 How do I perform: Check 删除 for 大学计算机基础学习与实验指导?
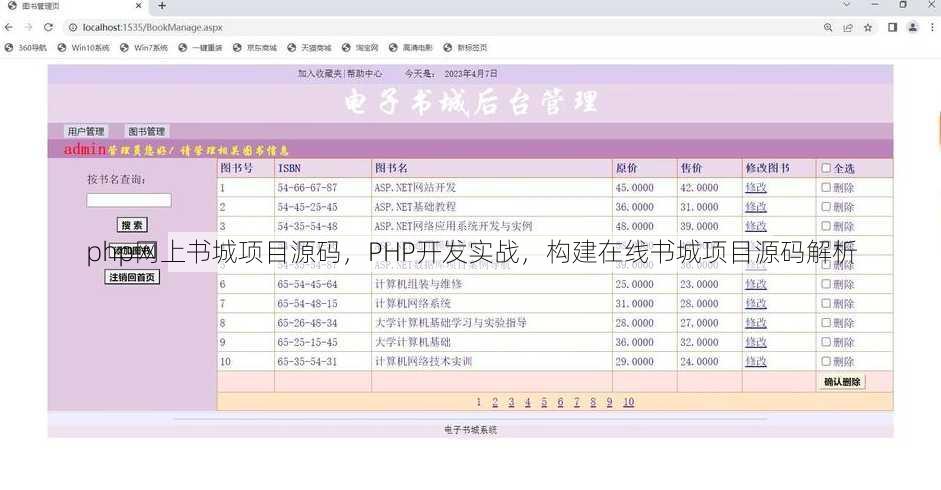pos(826,322)
